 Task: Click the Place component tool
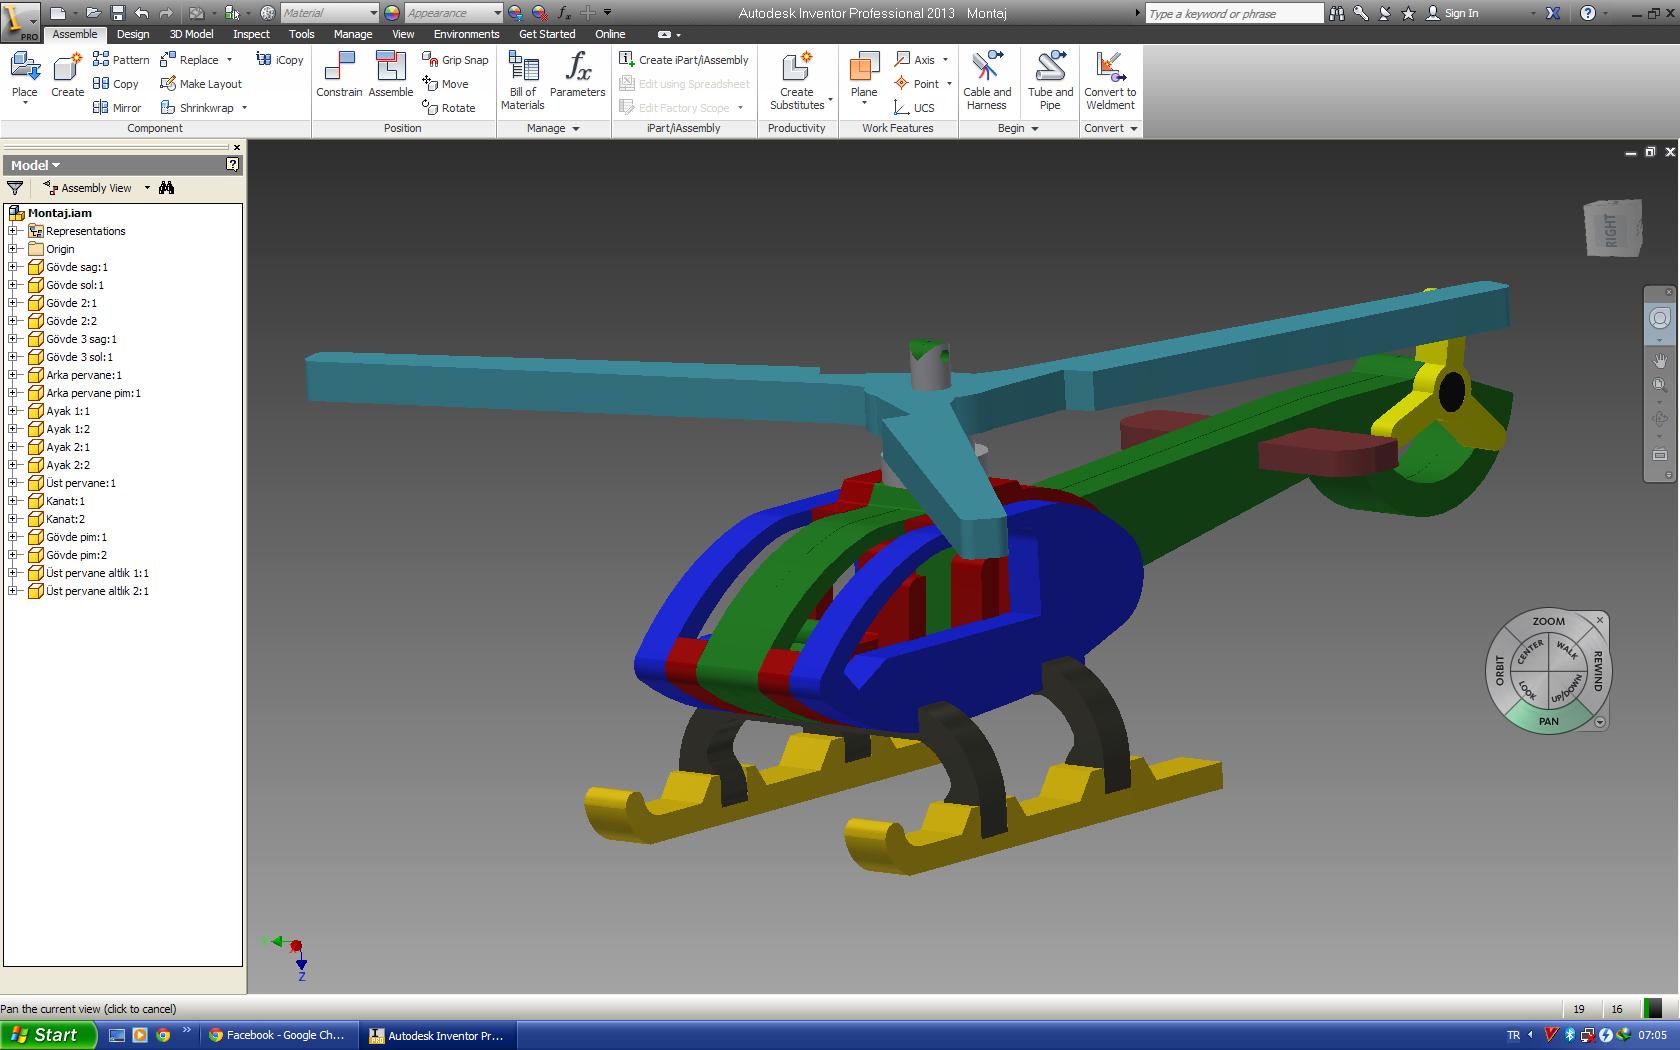tap(24, 76)
